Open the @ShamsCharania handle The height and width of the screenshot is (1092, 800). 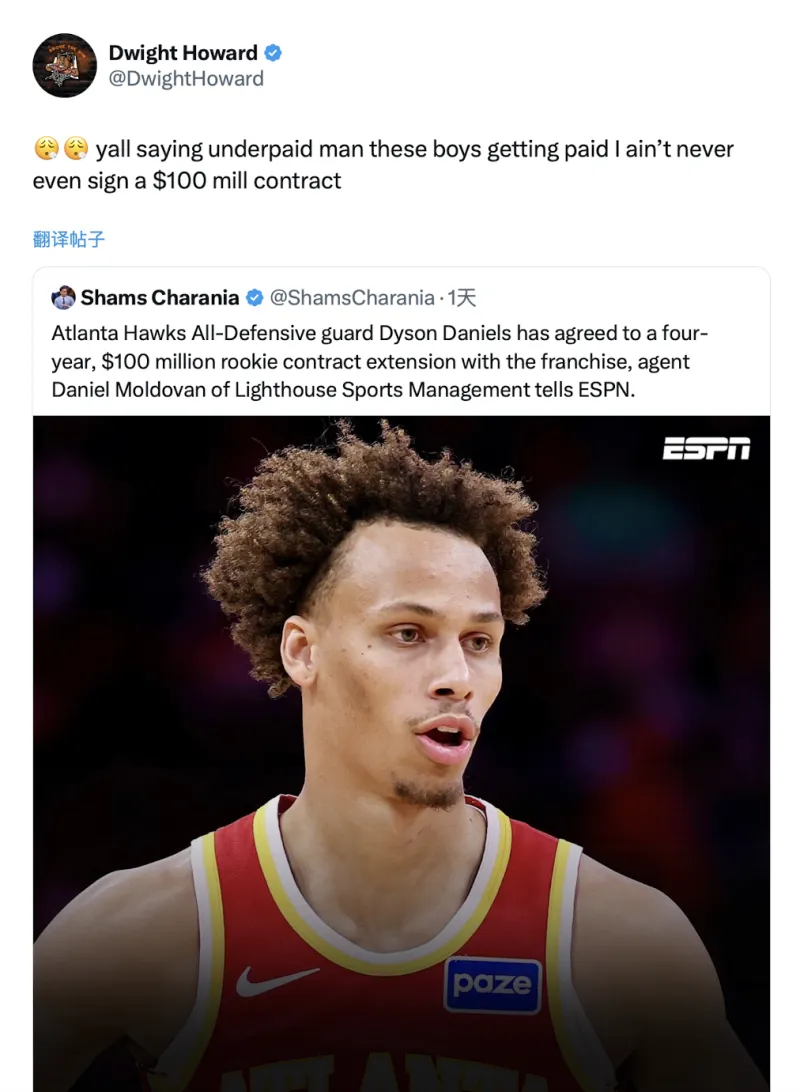pyautogui.click(x=352, y=297)
